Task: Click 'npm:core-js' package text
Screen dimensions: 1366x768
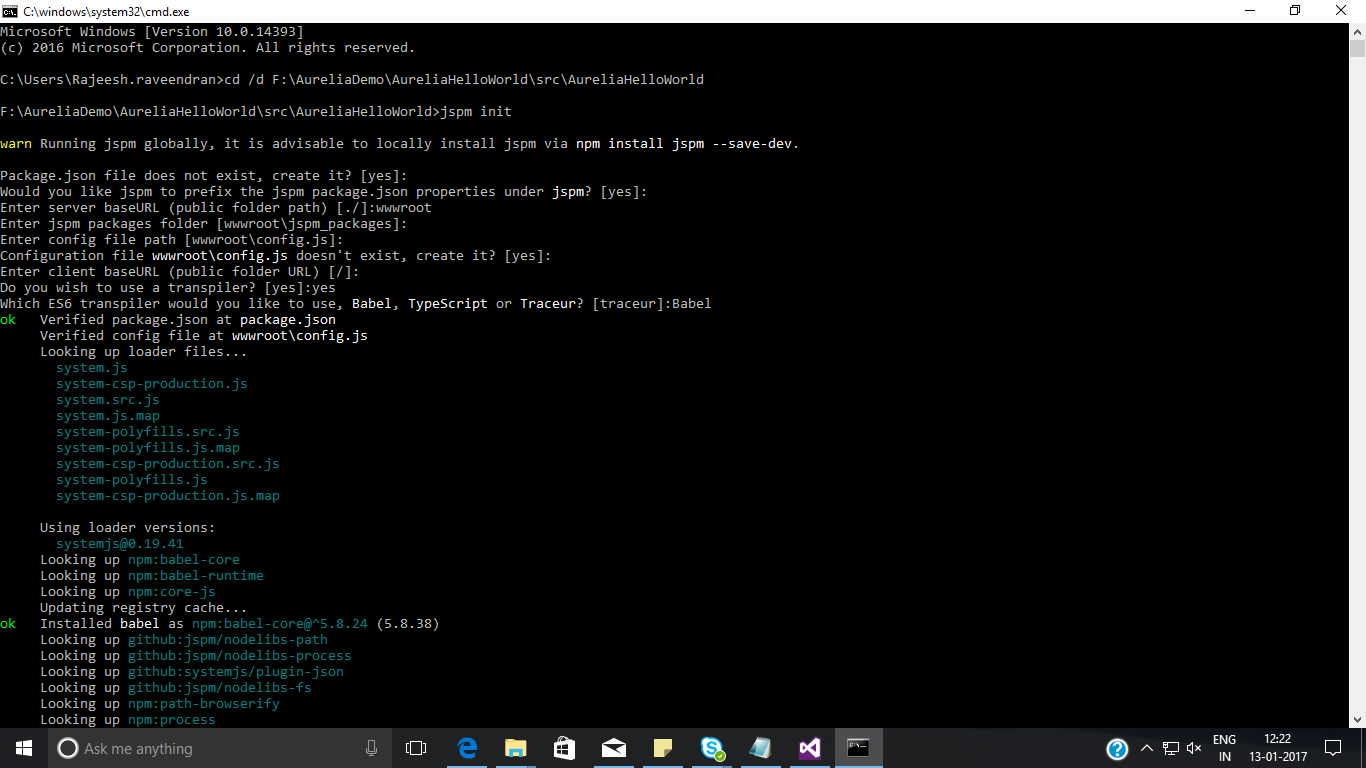Action: (x=172, y=591)
